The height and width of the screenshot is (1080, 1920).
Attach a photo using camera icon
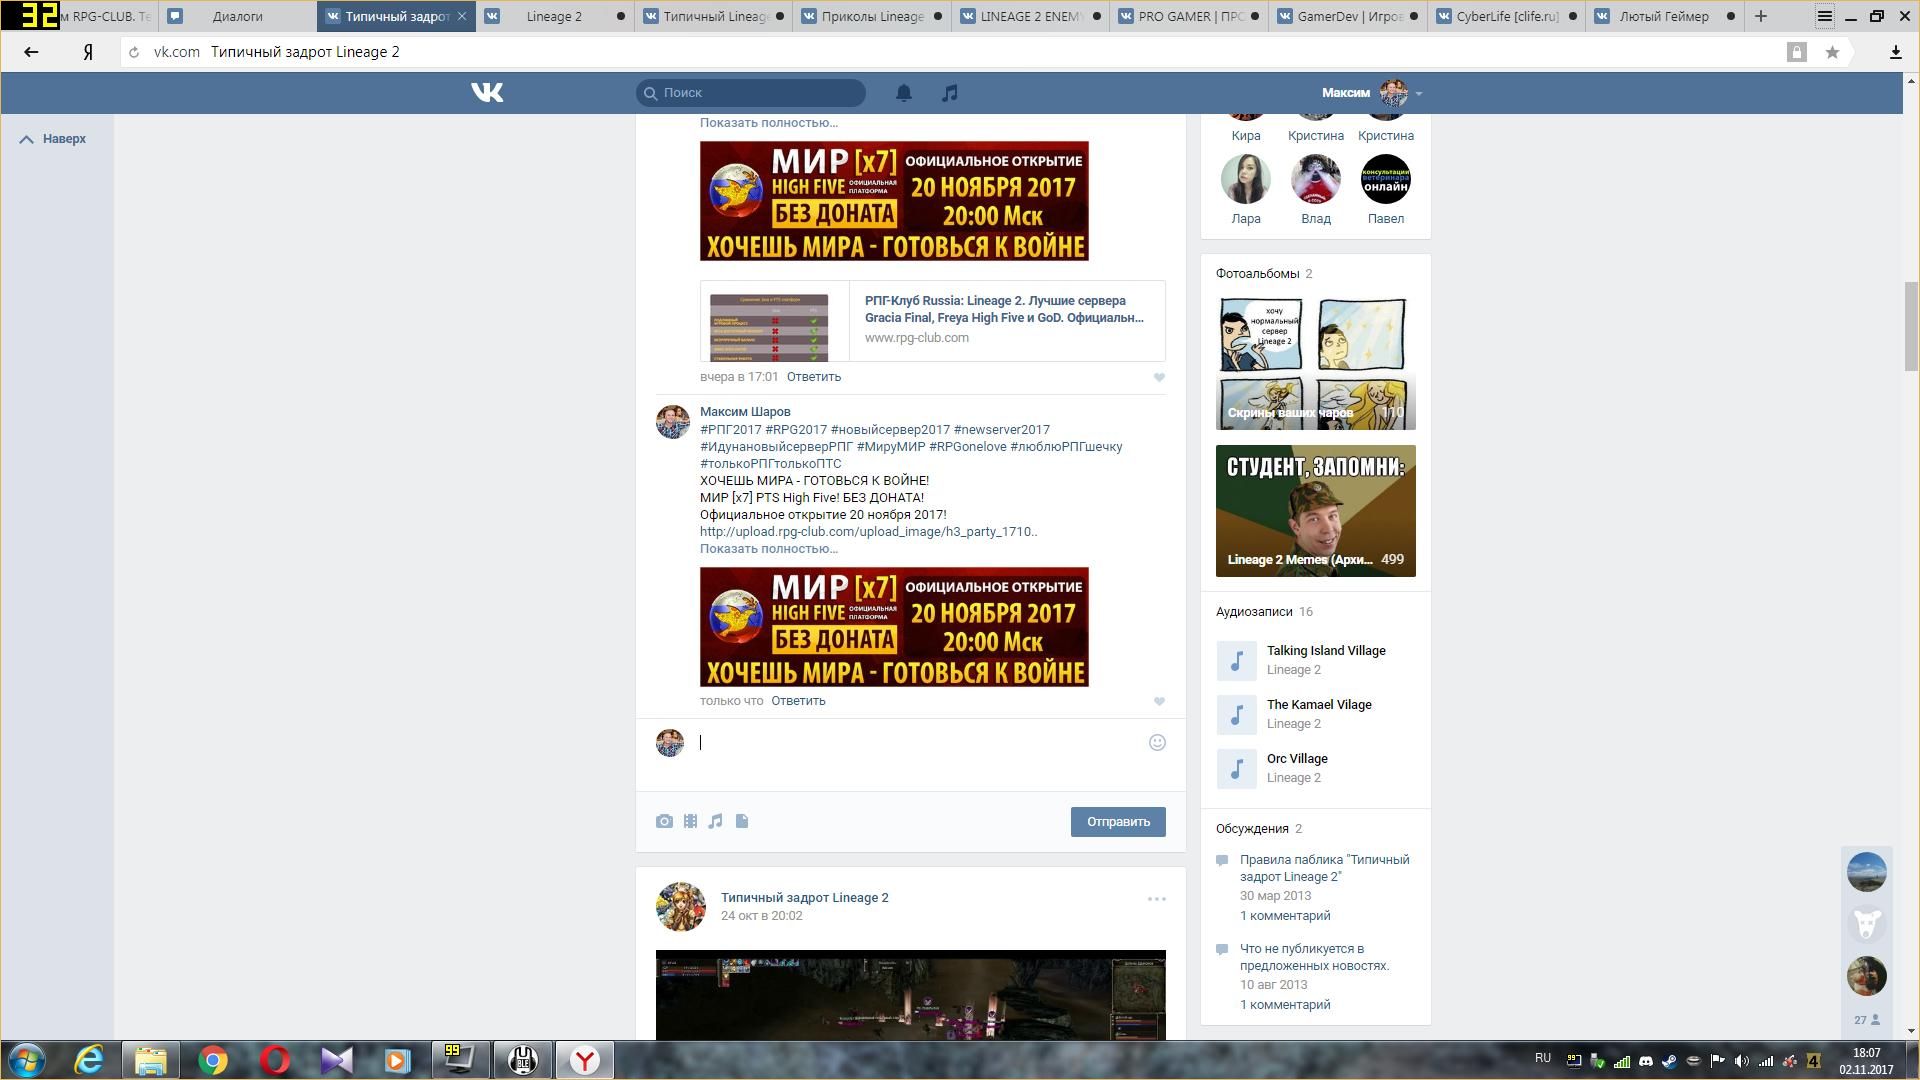[664, 821]
